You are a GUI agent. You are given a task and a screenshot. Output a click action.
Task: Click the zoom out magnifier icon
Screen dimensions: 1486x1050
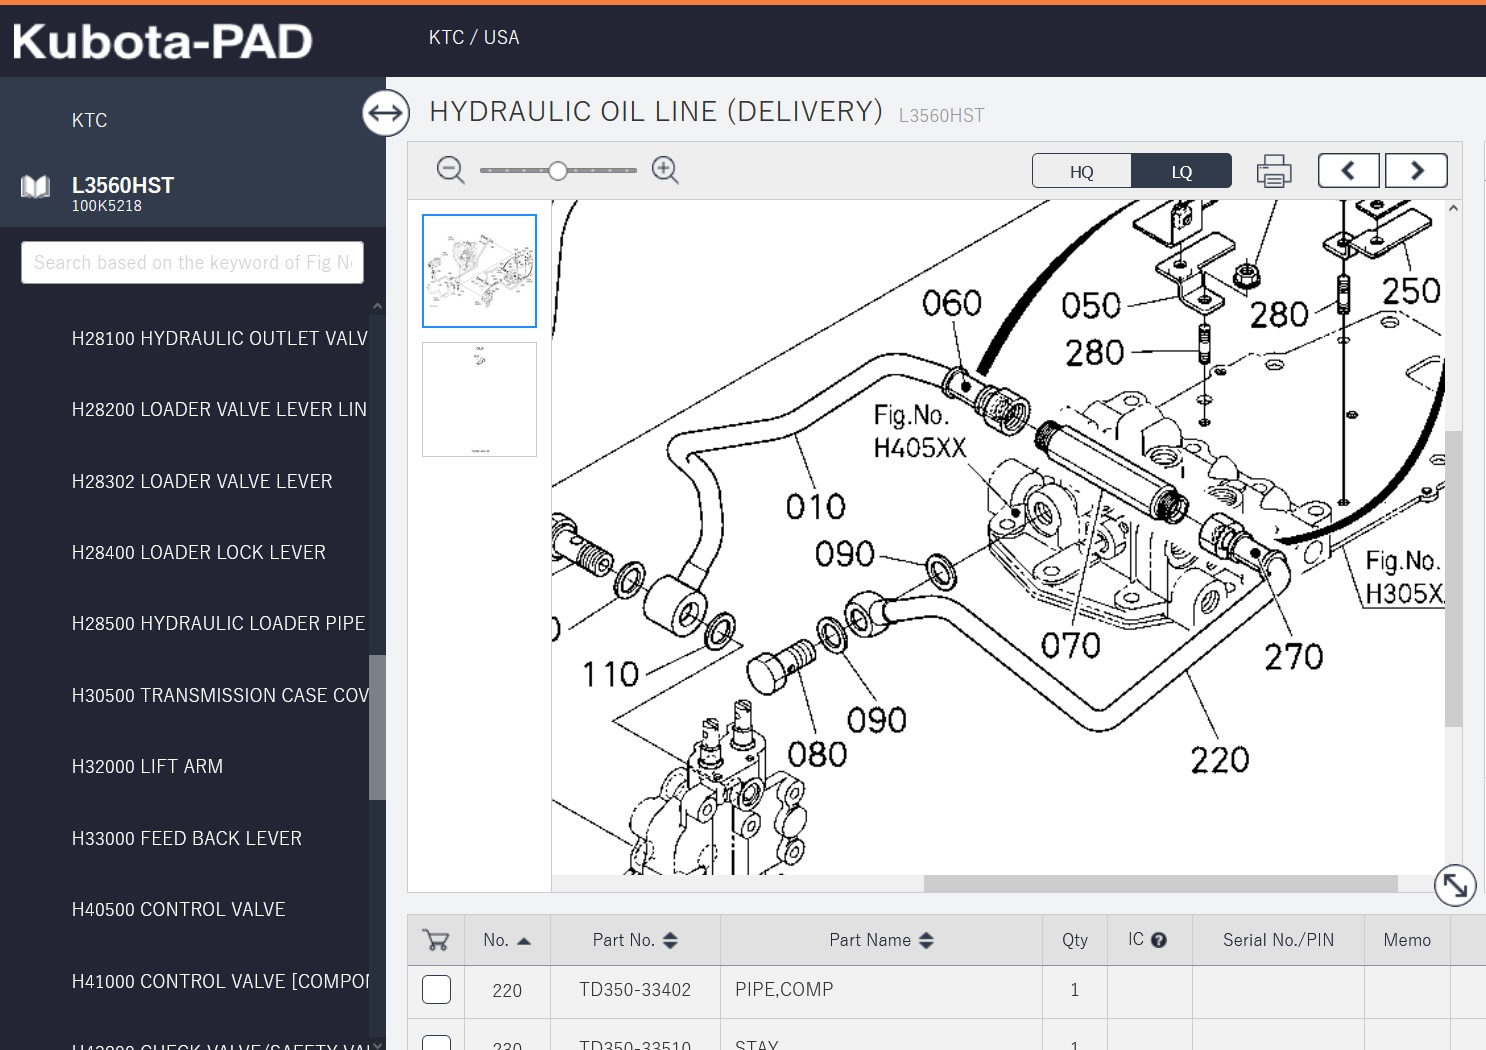(450, 170)
